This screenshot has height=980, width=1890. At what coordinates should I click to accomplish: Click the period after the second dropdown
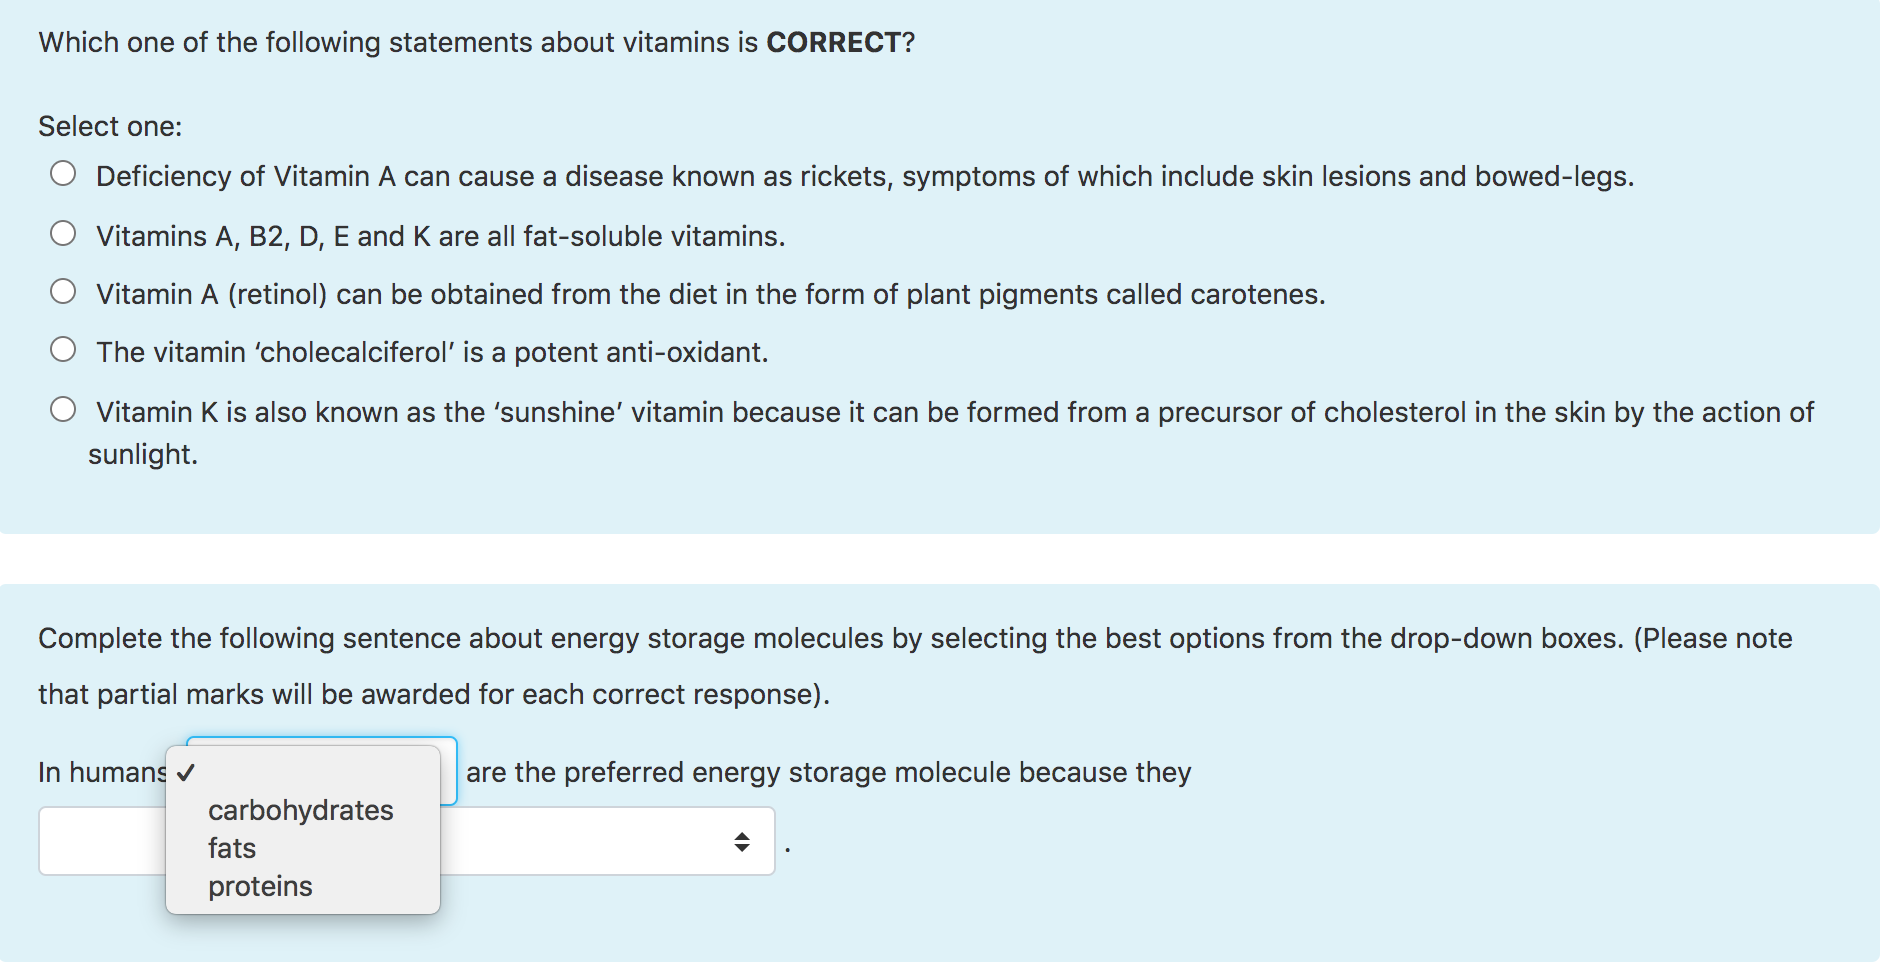[789, 845]
